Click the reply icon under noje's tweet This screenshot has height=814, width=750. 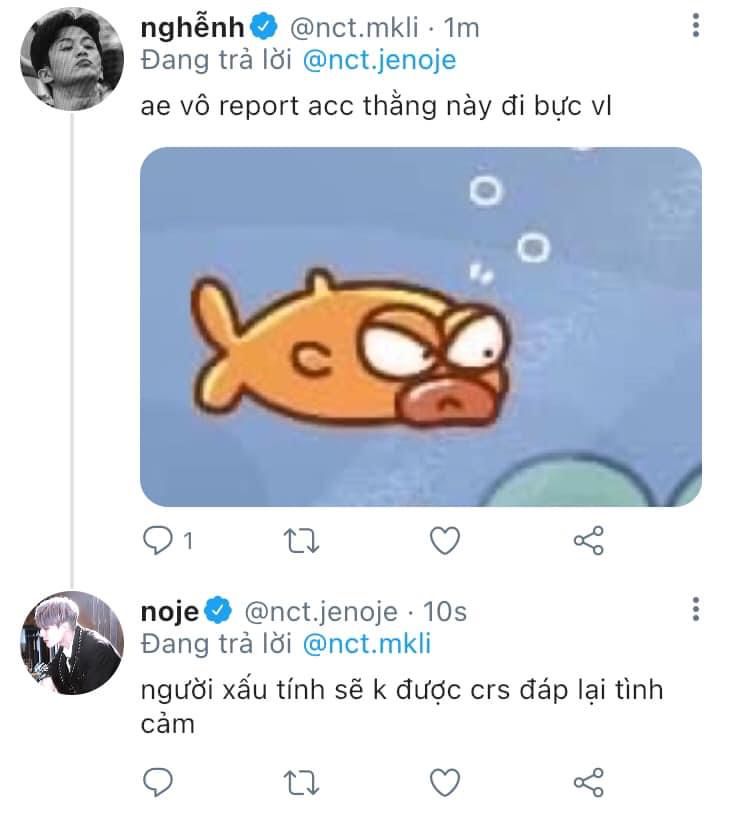tap(158, 781)
